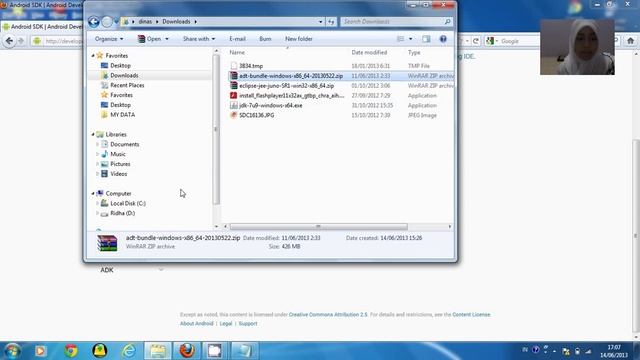Screen dimensions: 640x360
Task: Open the recent locations dropdown arrow
Action: [x=116, y=22]
